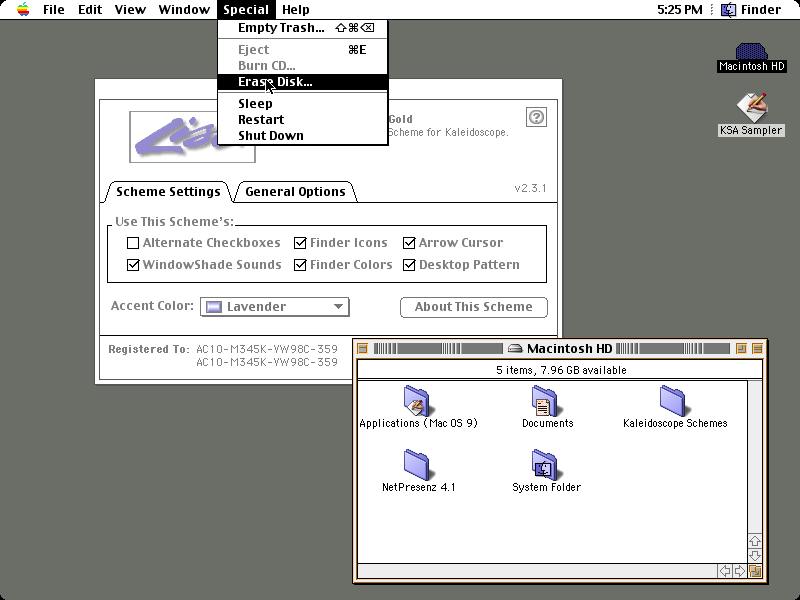Image resolution: width=800 pixels, height=600 pixels.
Task: Click the 5 items, 7.96 GB available status
Action: point(561,370)
